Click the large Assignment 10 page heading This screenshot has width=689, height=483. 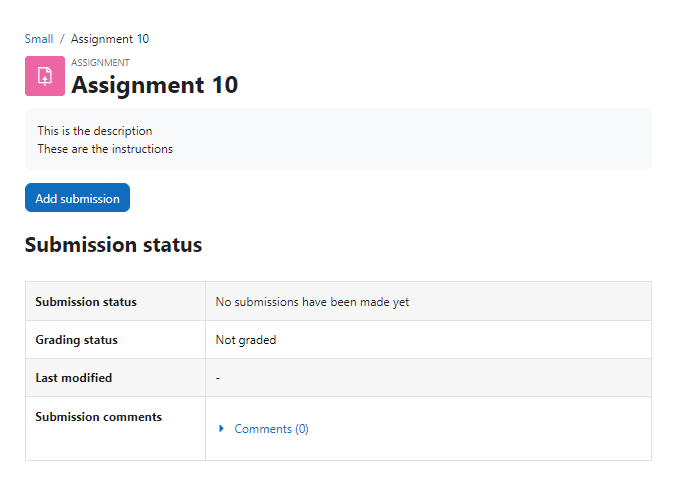tap(155, 85)
